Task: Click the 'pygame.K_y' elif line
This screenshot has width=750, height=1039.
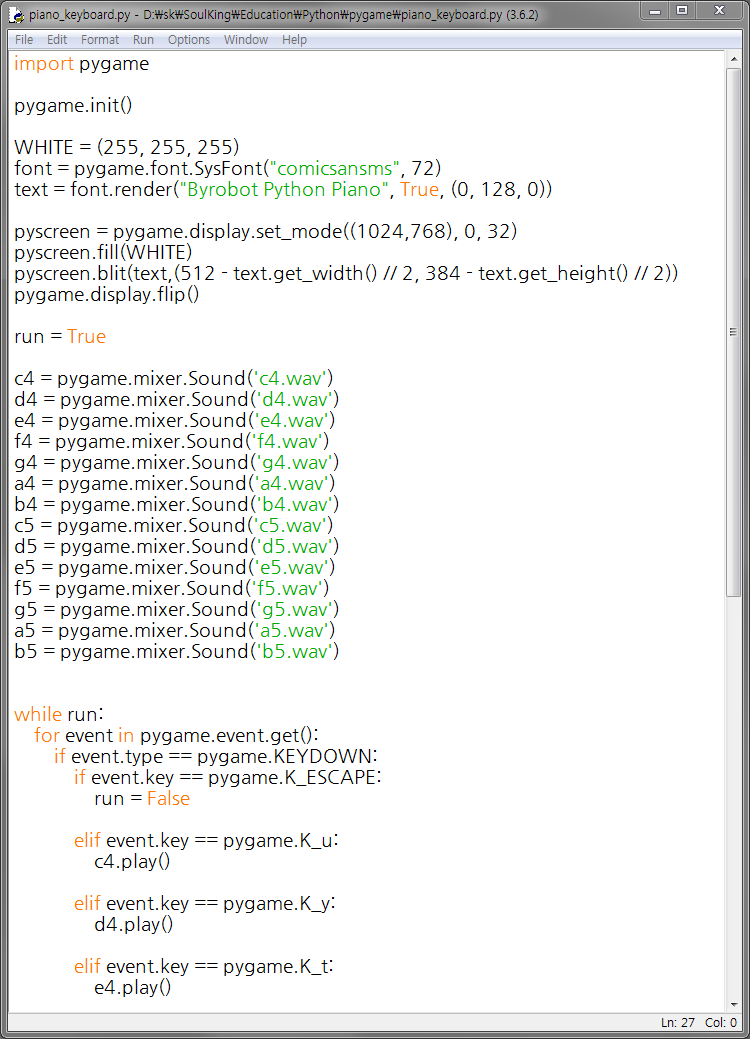Action: [x=205, y=903]
